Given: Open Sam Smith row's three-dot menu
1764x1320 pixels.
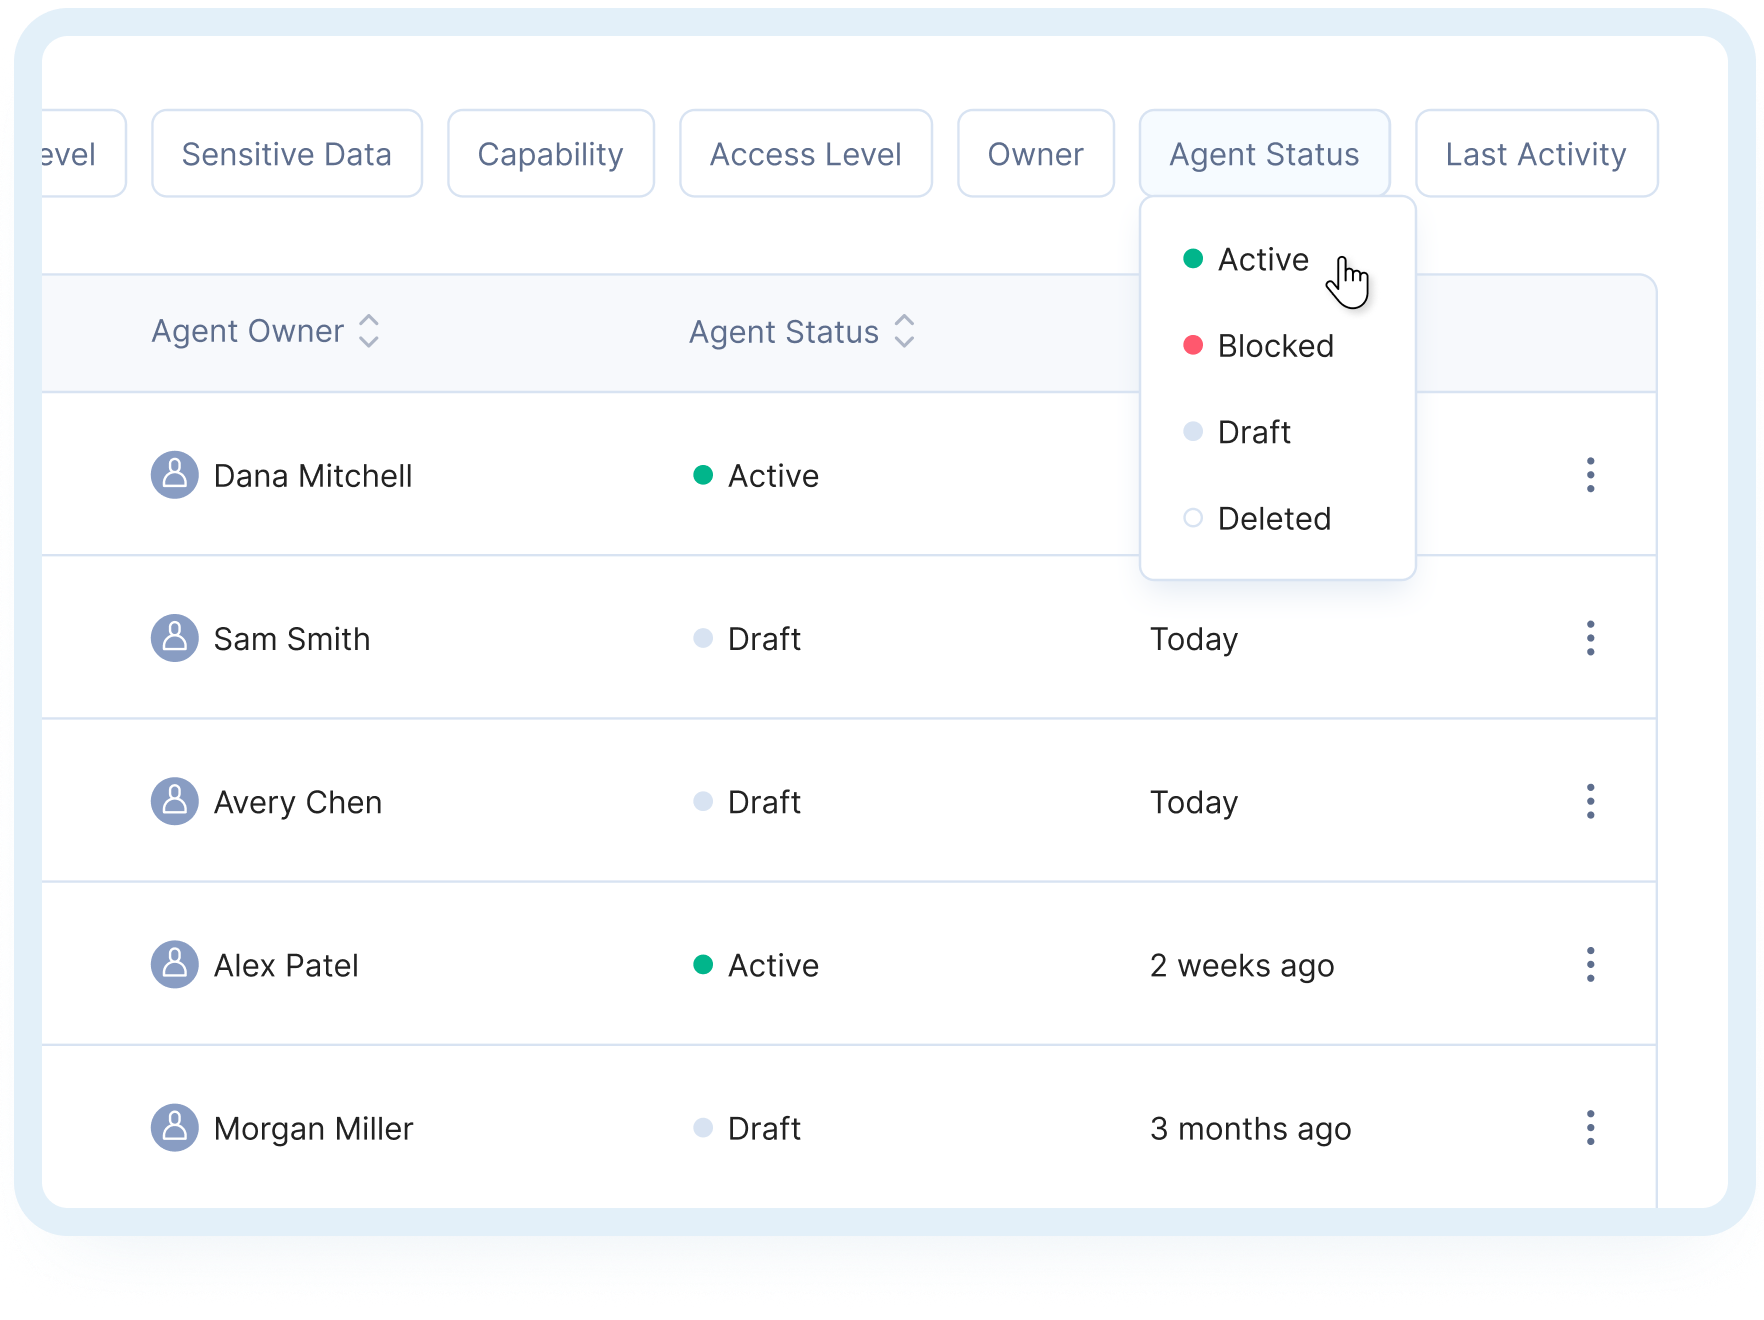Looking at the screenshot, I should pos(1590,638).
